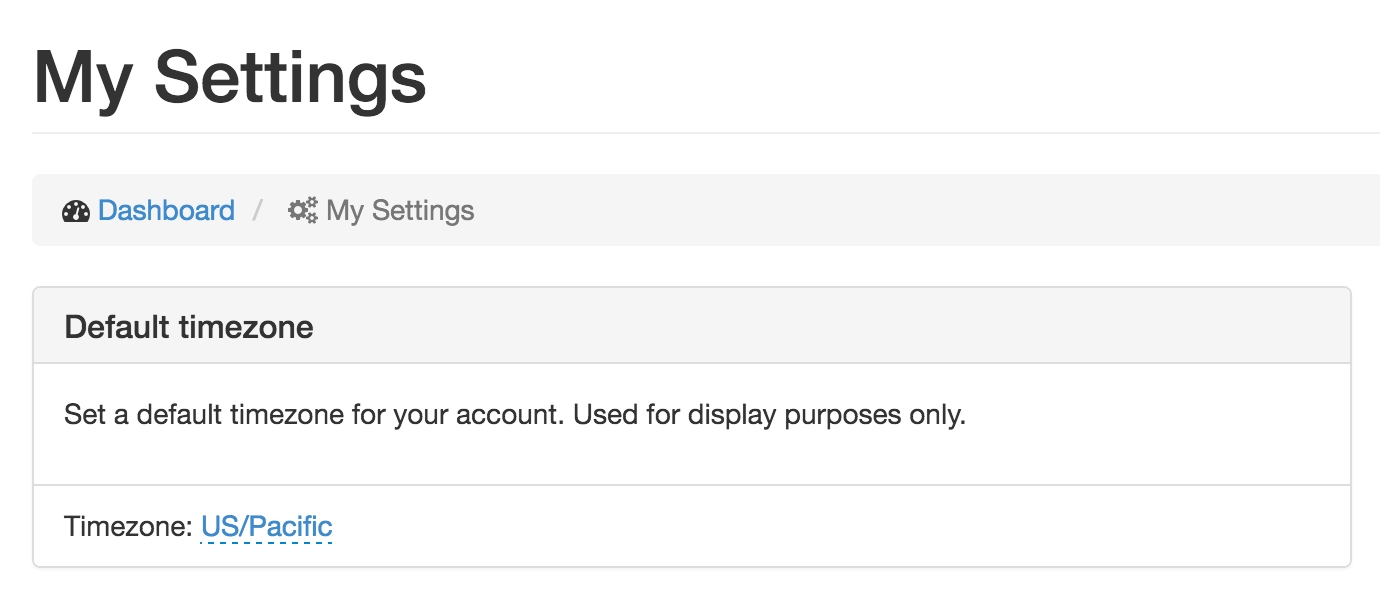Click the breadcrumb separator slash
This screenshot has height=590, width=1380.
click(x=259, y=210)
